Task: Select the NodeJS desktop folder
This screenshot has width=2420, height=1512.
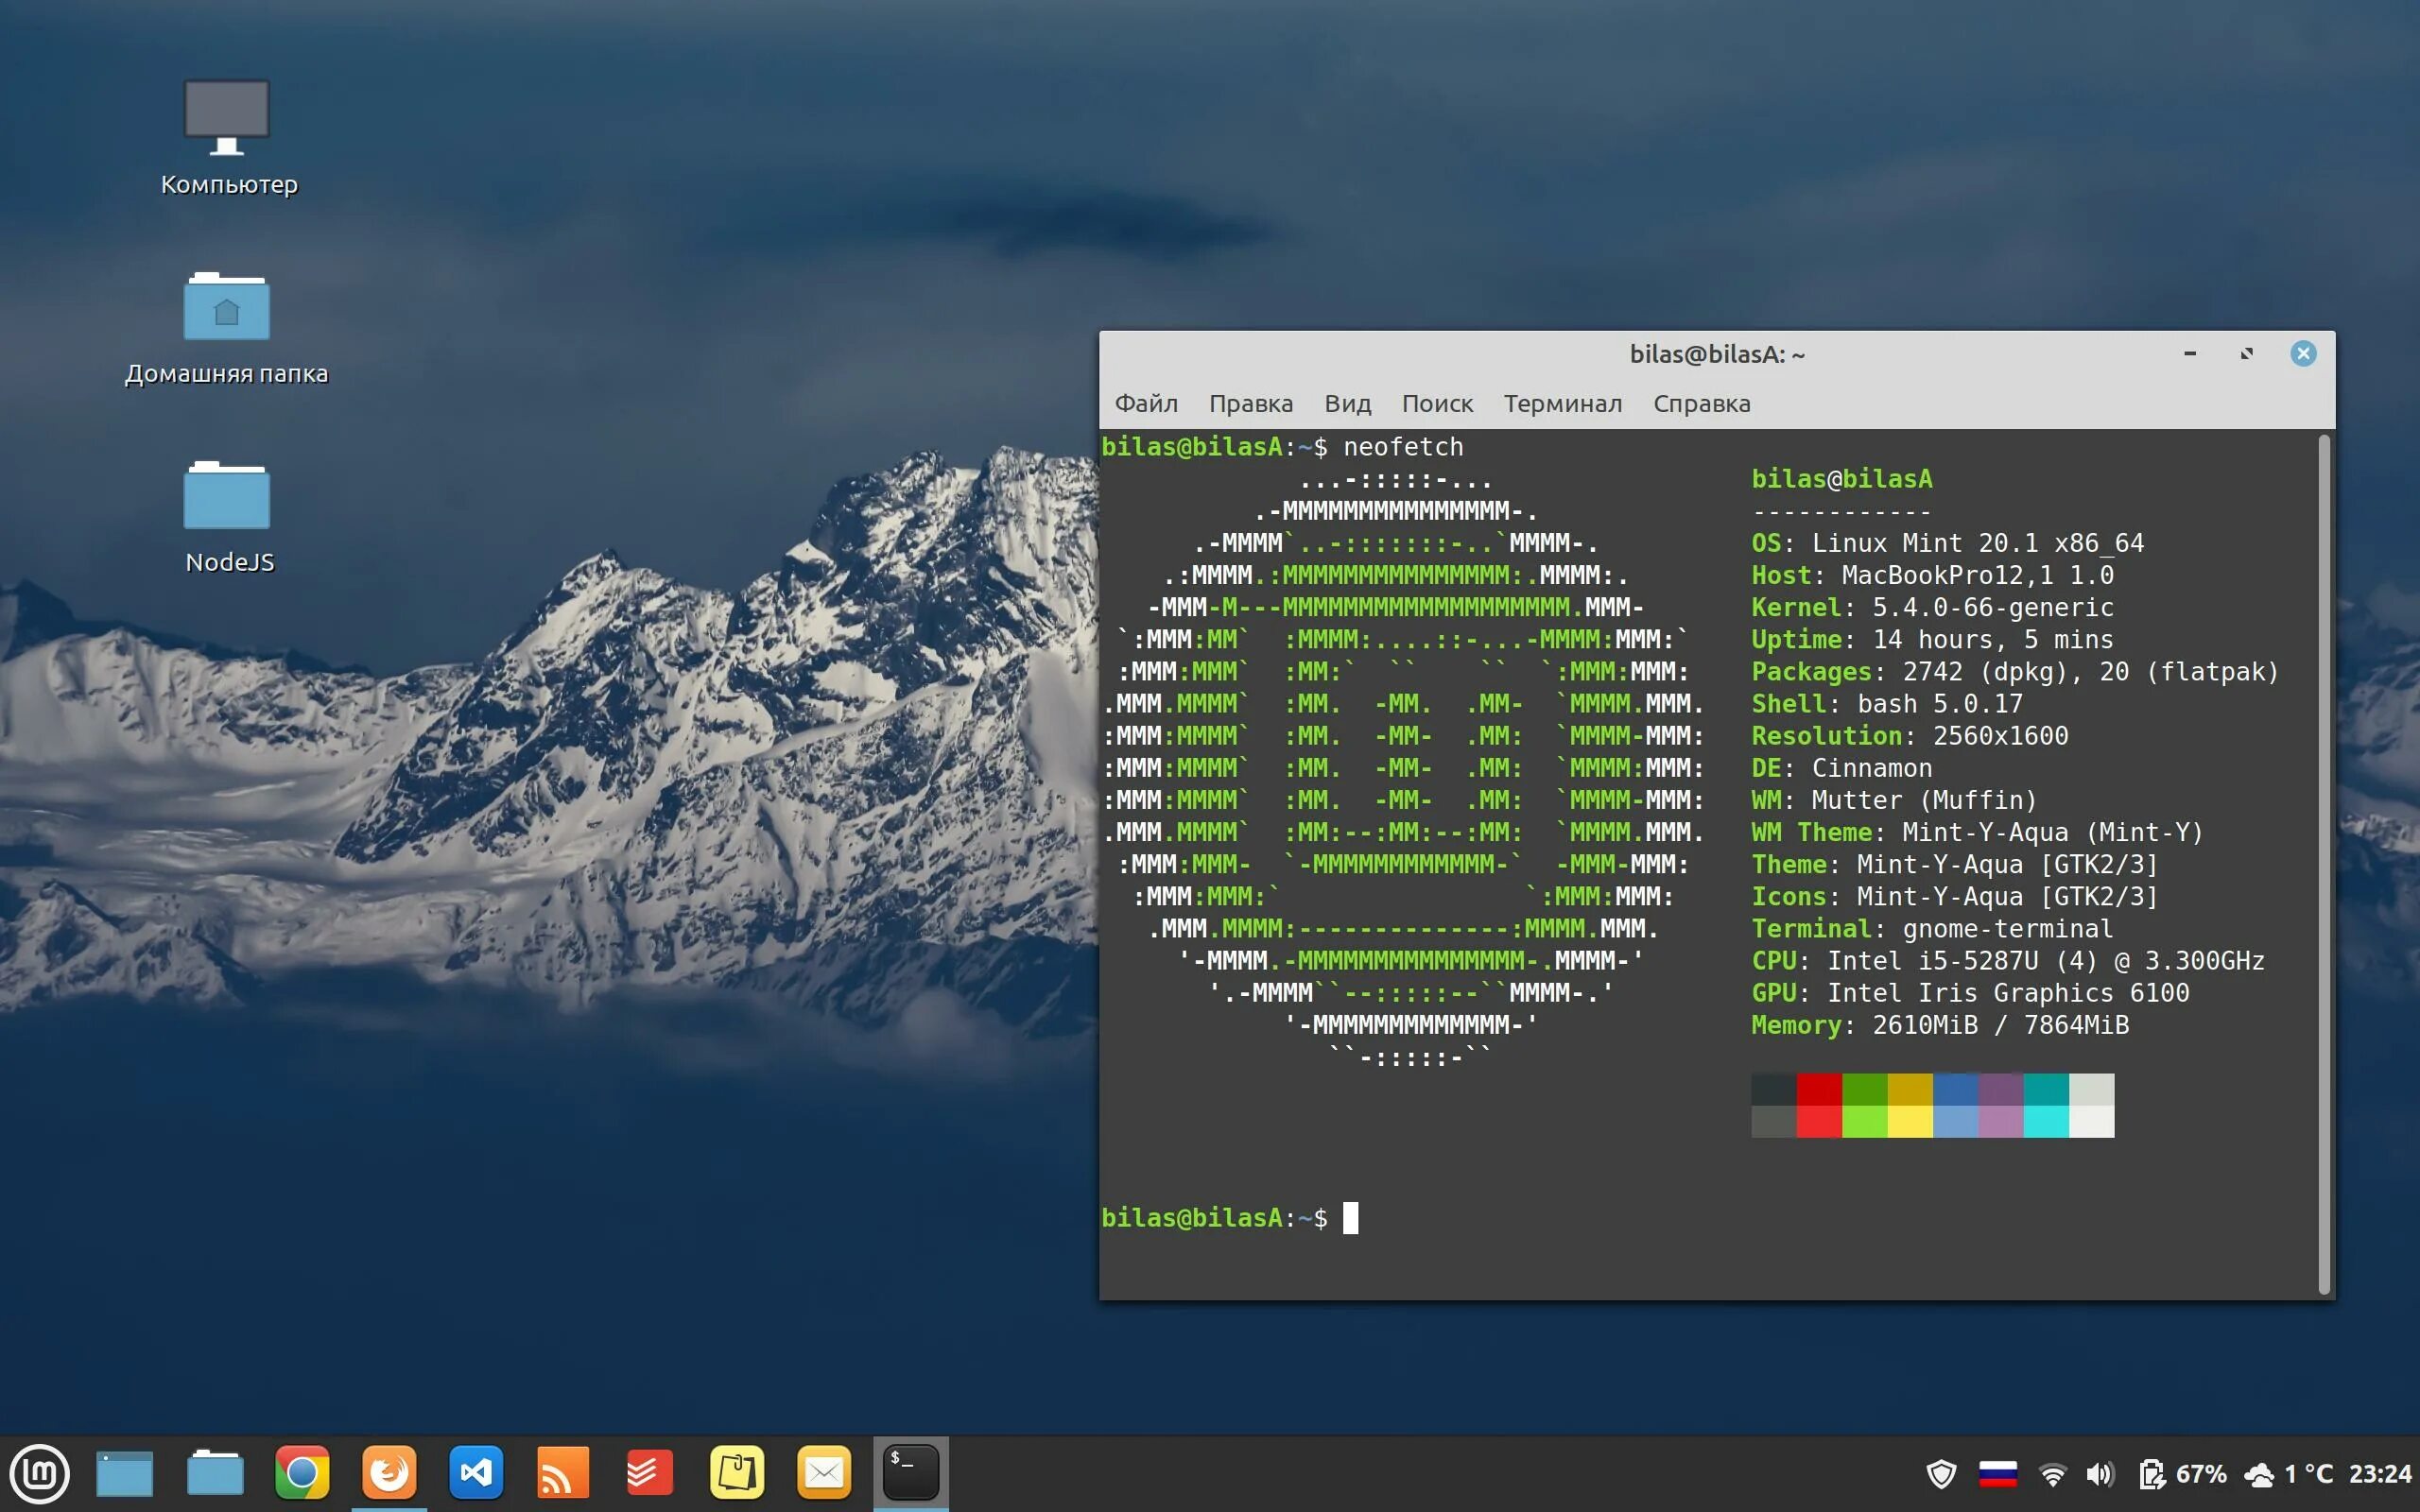Action: [227, 515]
